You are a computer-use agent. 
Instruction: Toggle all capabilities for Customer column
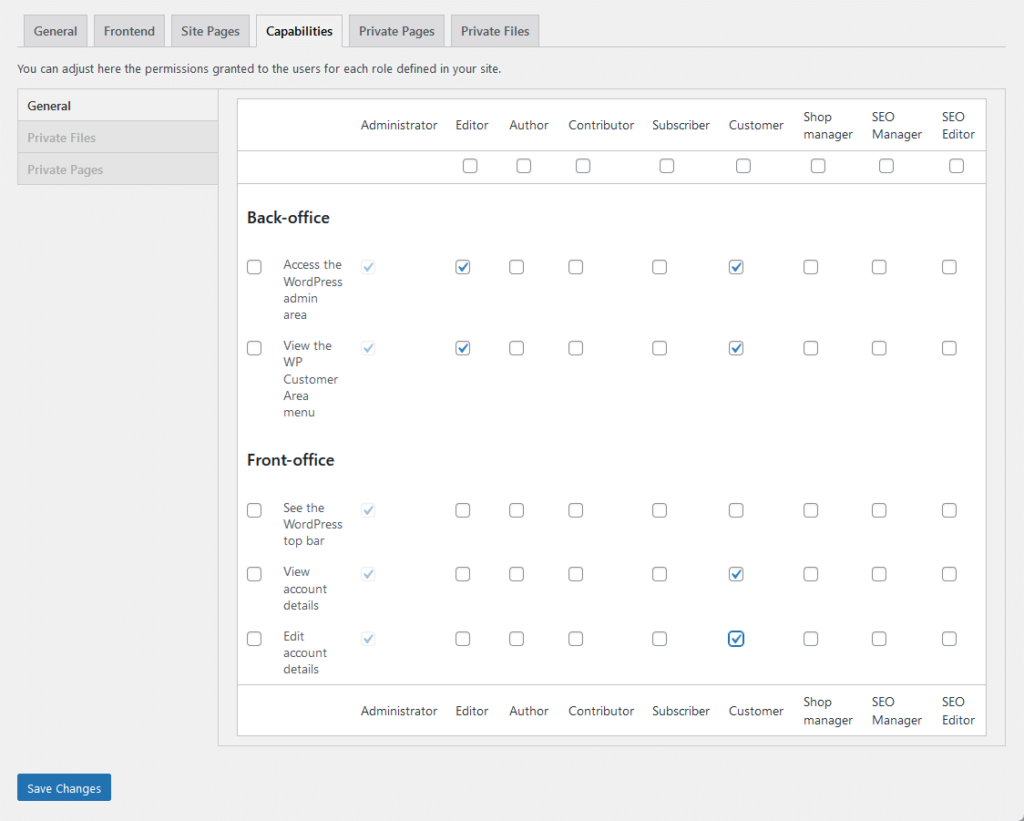[x=743, y=166]
